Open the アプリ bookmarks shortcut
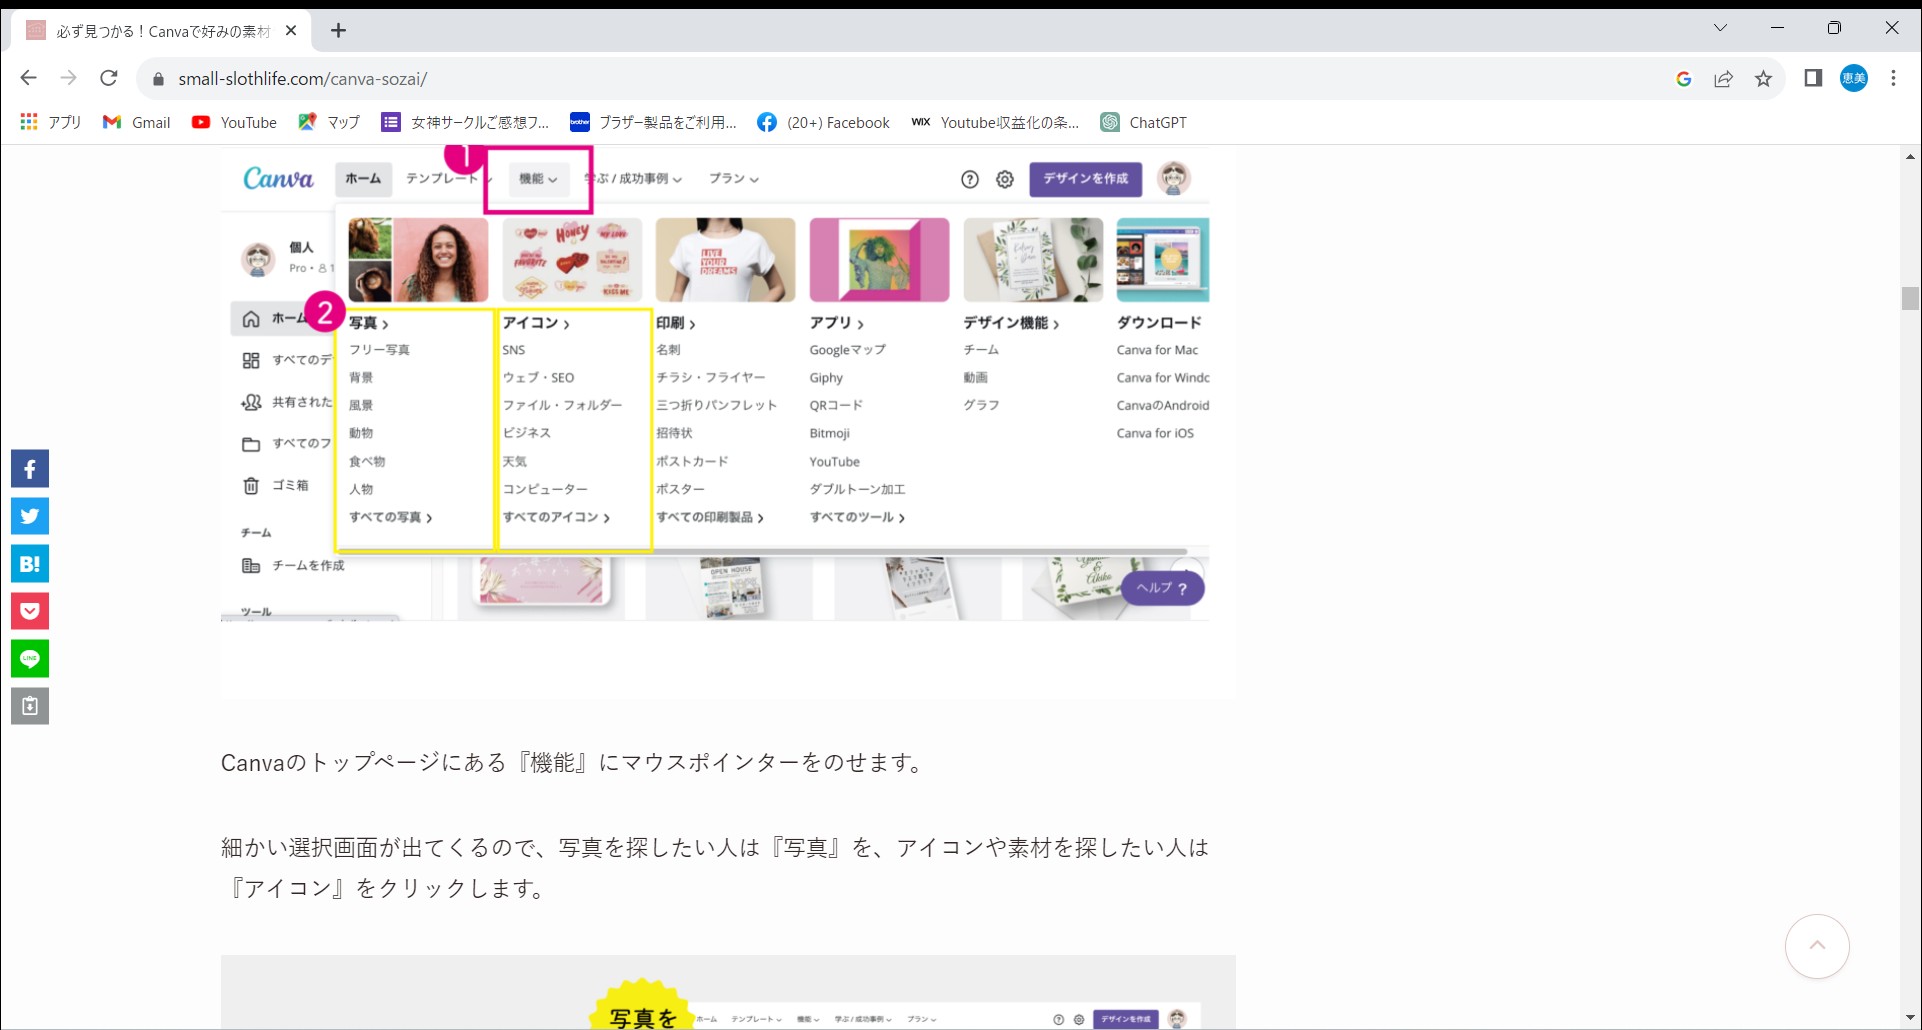The height and width of the screenshot is (1030, 1922). [51, 122]
